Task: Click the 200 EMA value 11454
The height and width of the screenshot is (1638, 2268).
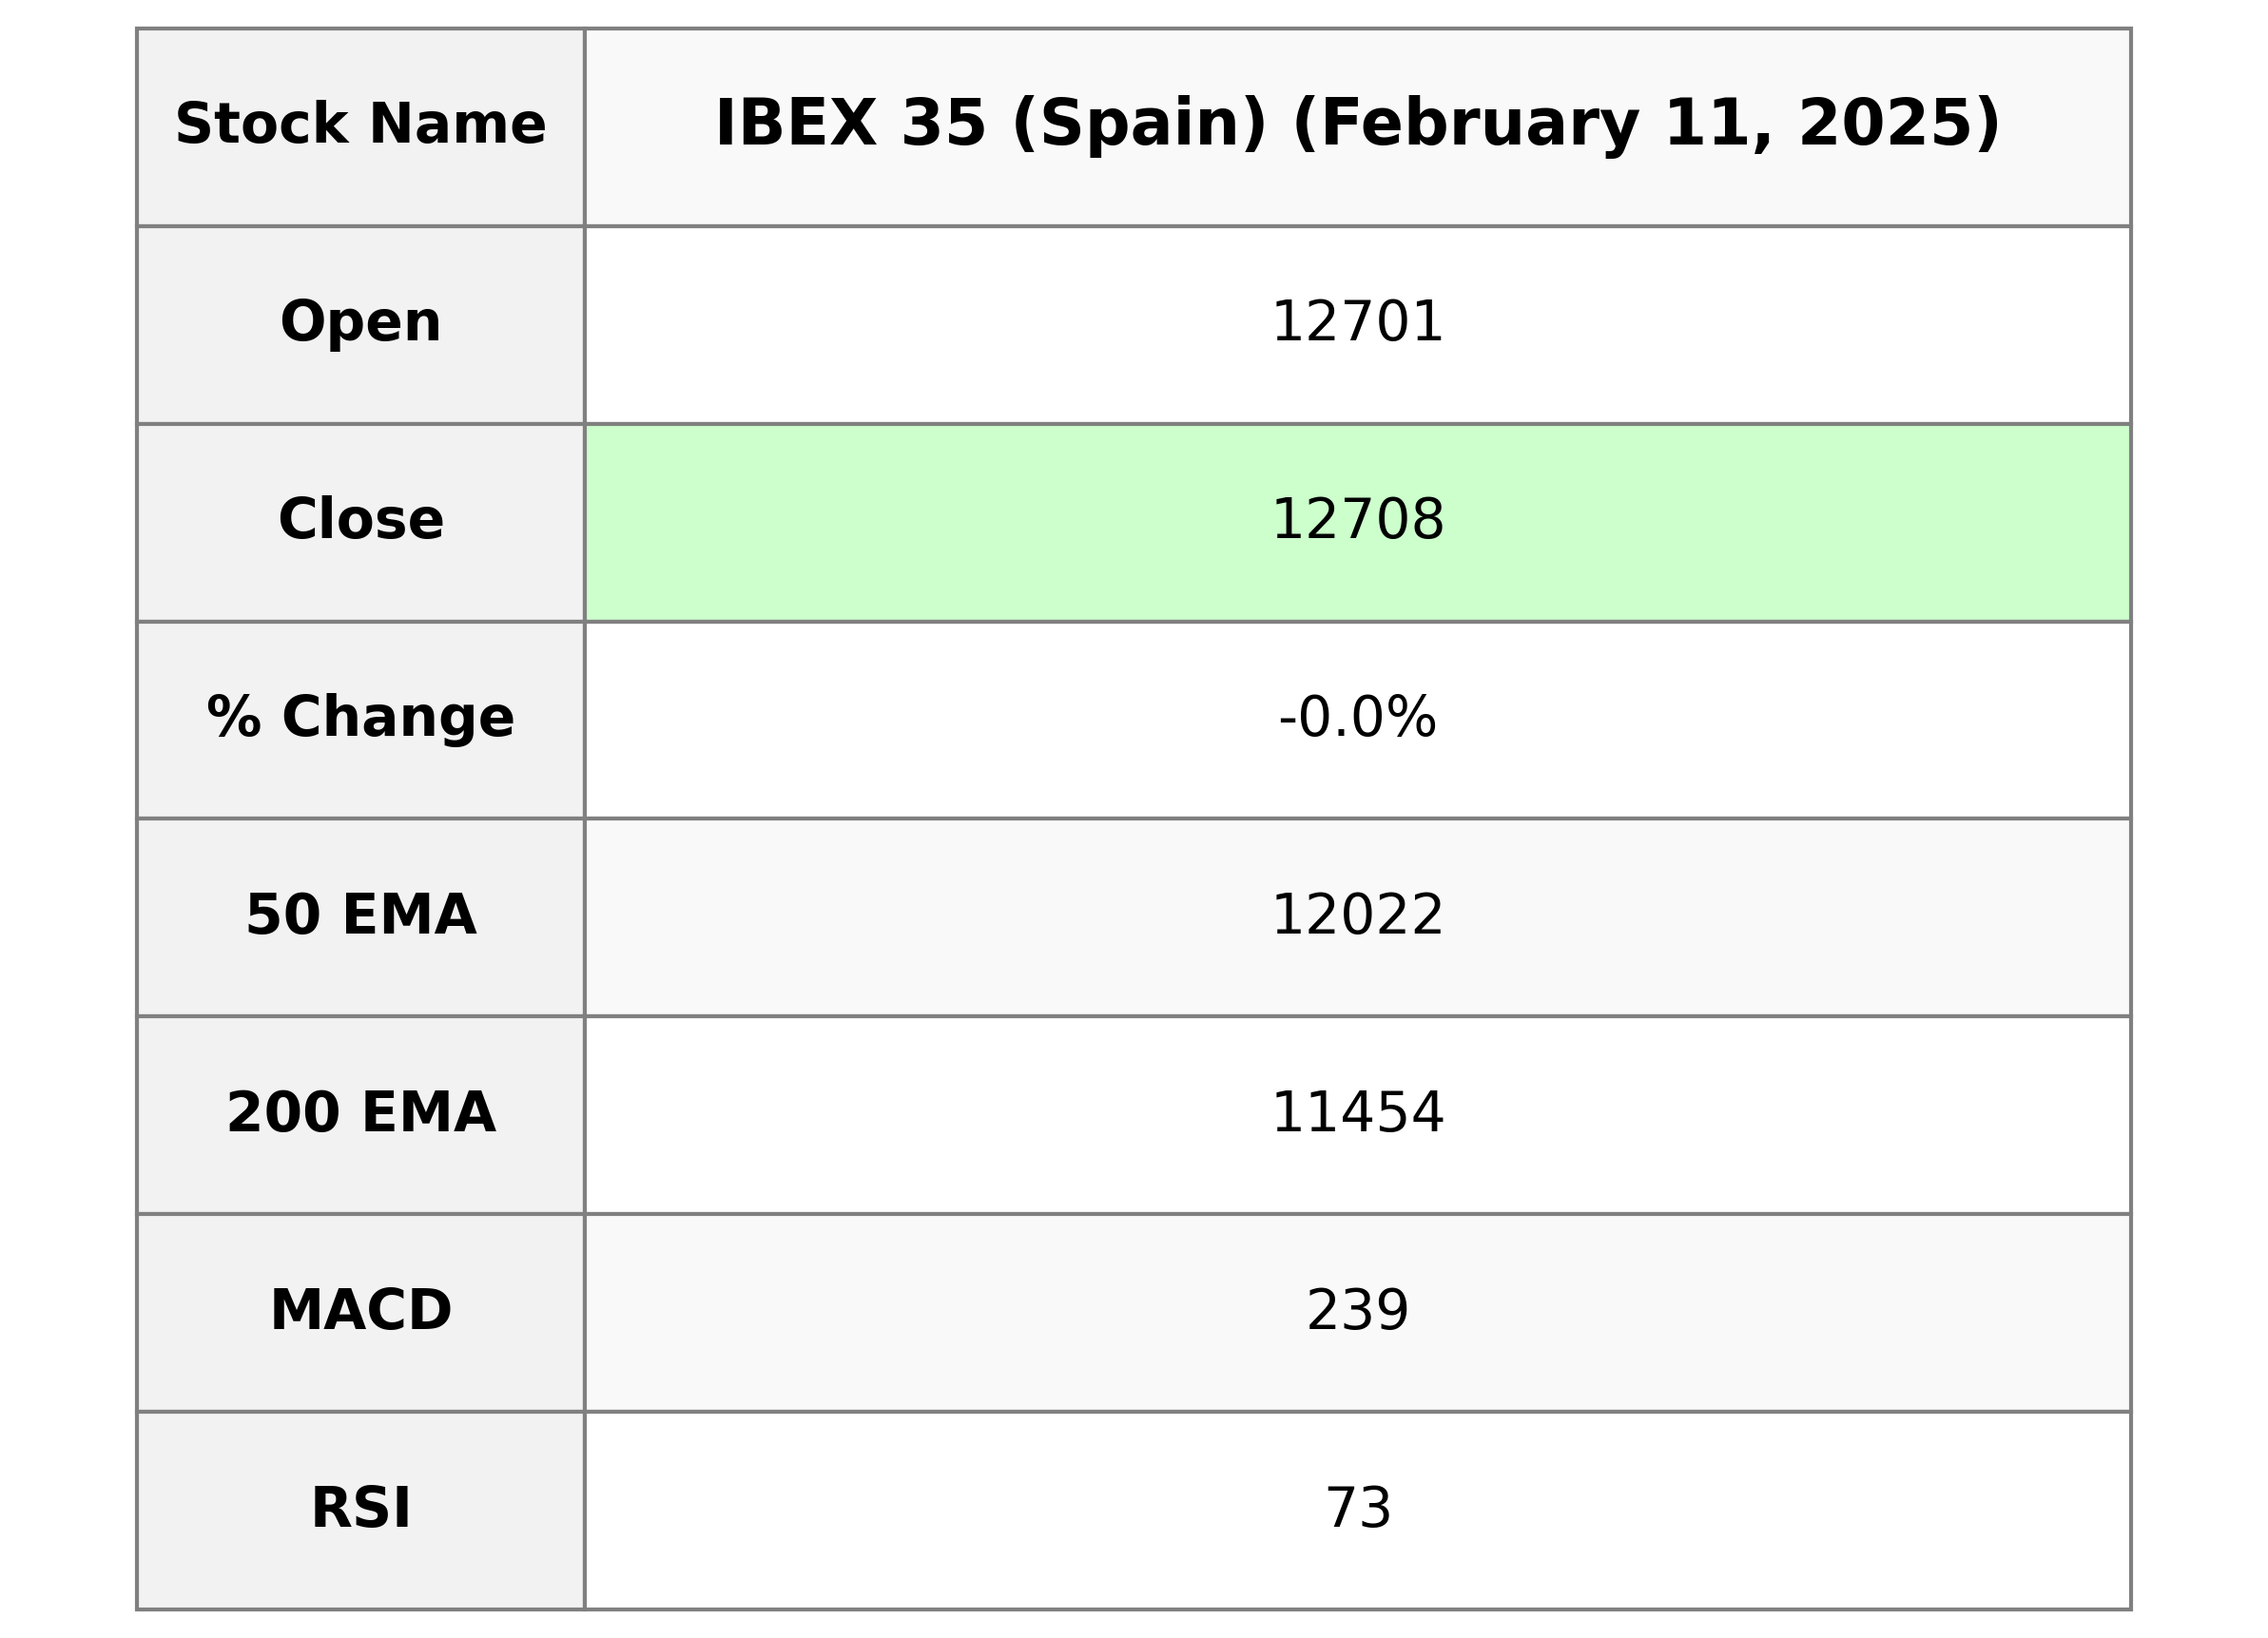Action: (x=1356, y=1115)
